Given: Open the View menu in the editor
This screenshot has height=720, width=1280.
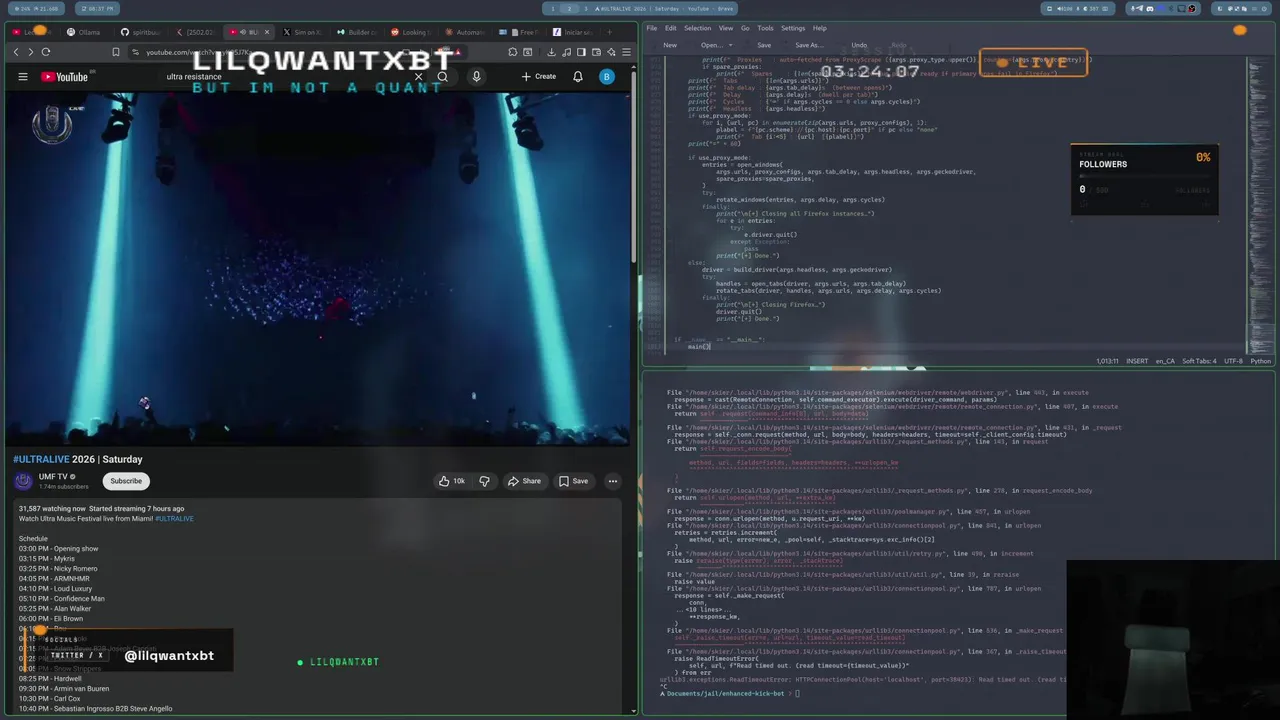Looking at the screenshot, I should [x=726, y=28].
